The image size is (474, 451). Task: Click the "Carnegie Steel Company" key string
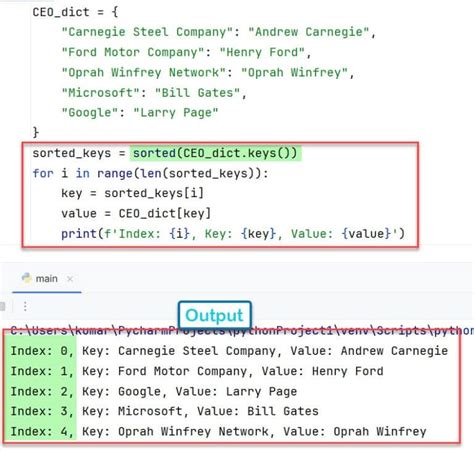(147, 32)
